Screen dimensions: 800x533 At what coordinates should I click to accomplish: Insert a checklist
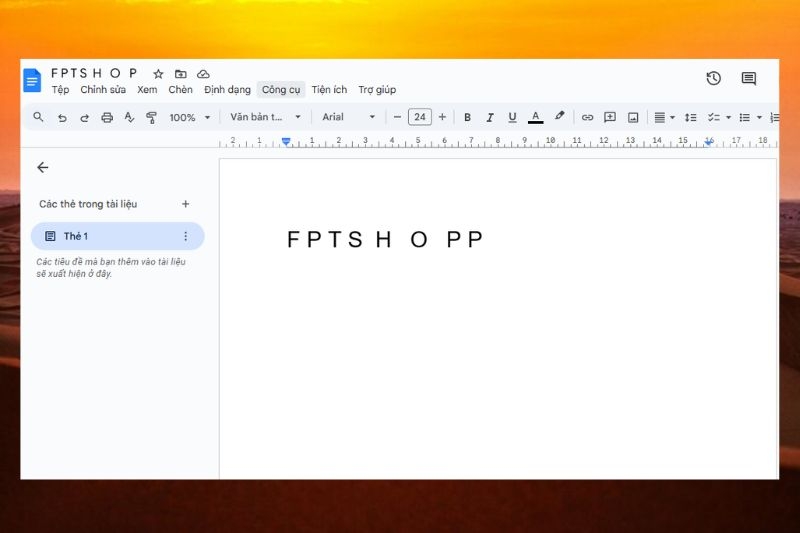713,117
